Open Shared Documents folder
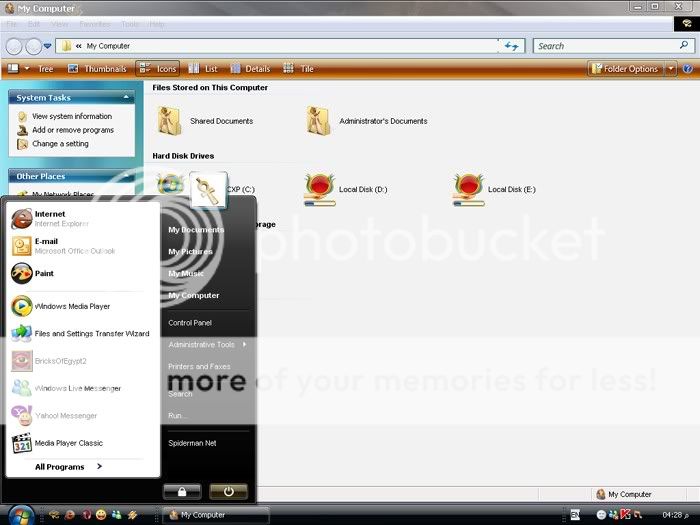Viewport: 700px width, 525px height. click(205, 121)
